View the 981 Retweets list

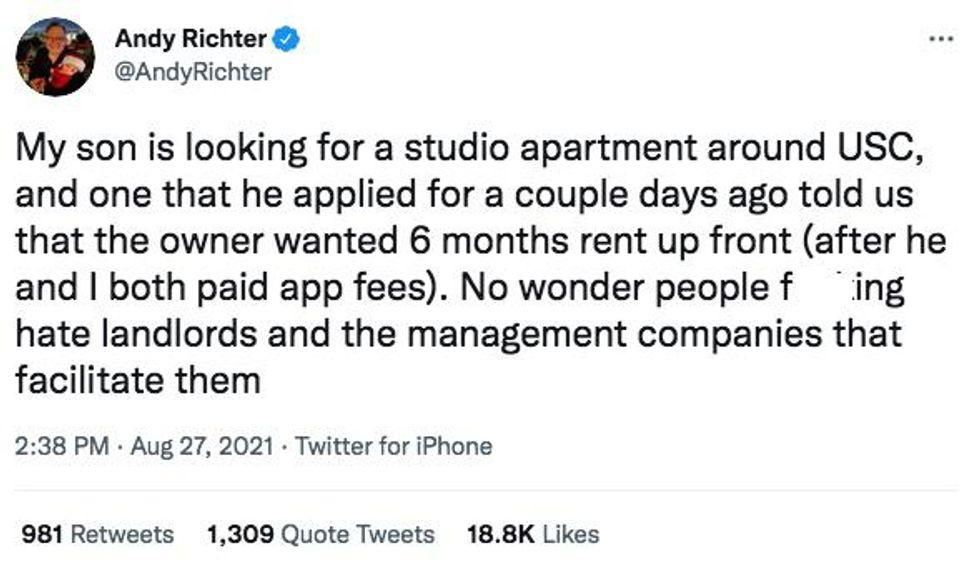click(x=97, y=534)
